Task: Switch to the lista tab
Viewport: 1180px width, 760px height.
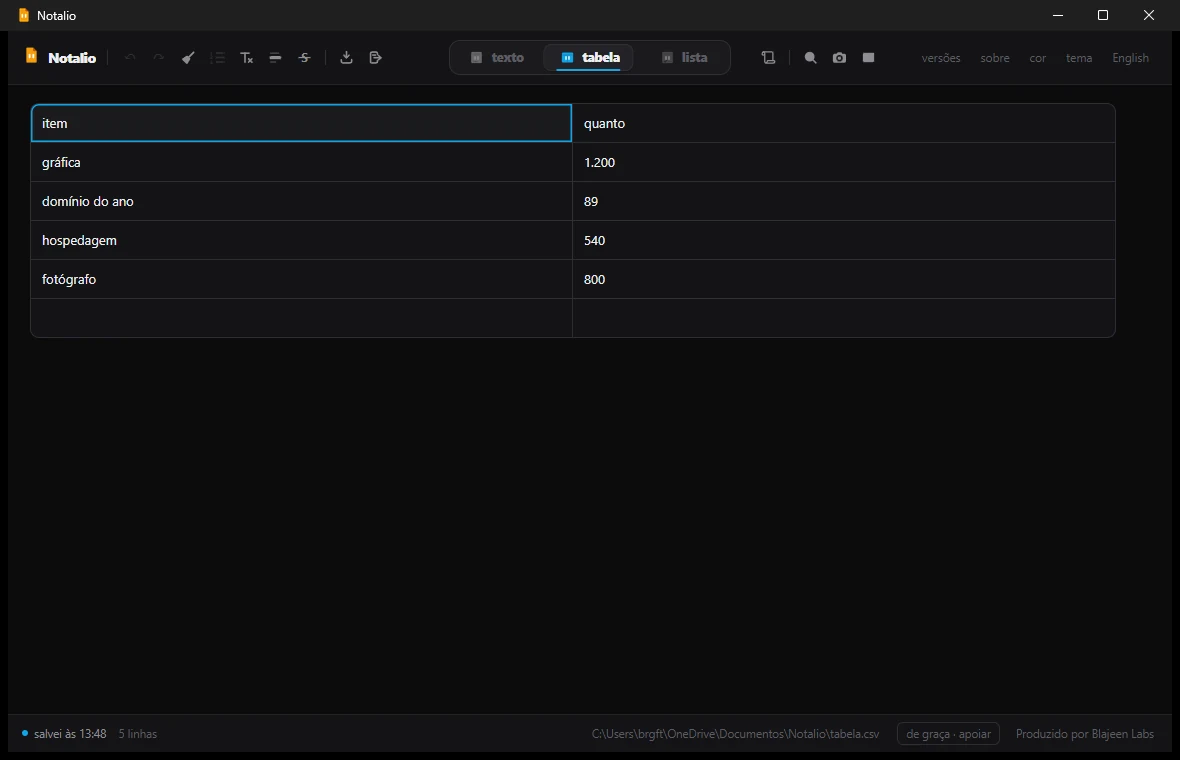Action: [x=684, y=58]
